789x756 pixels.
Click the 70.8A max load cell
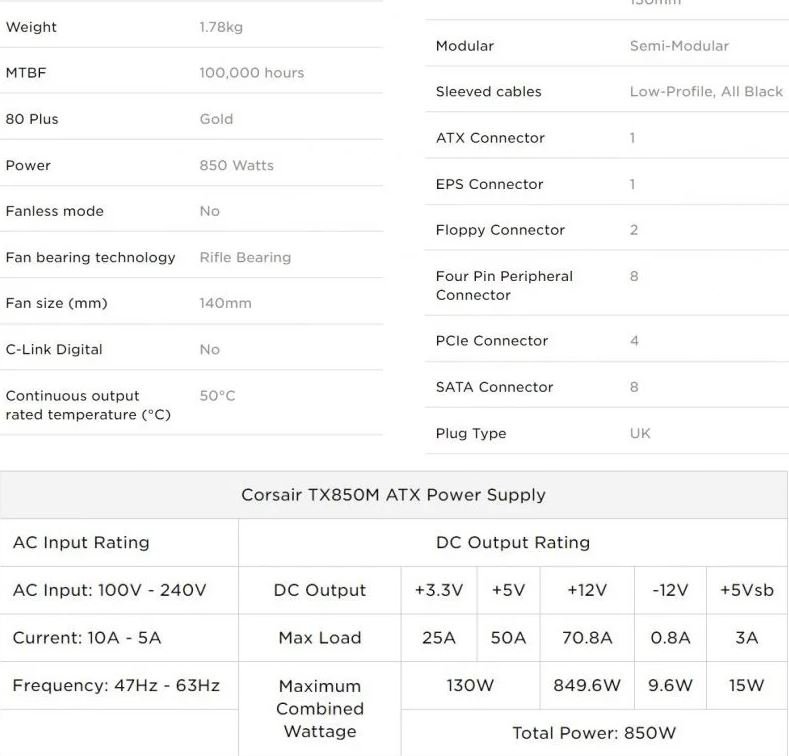pyautogui.click(x=587, y=638)
